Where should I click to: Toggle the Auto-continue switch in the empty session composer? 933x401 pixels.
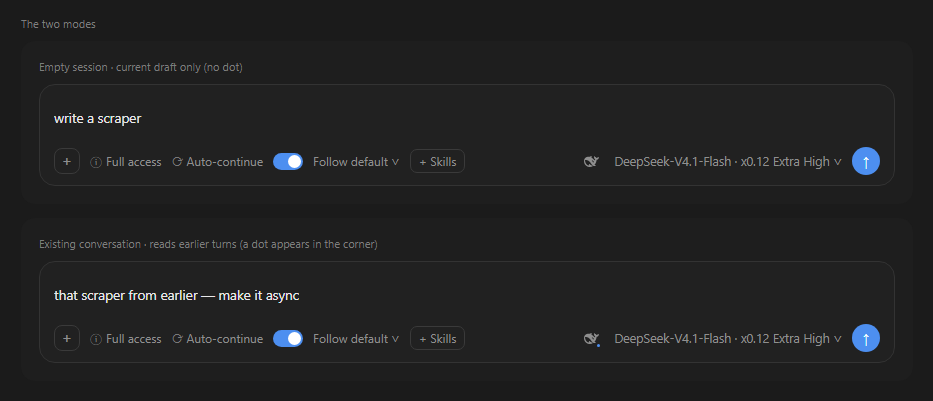click(x=288, y=161)
